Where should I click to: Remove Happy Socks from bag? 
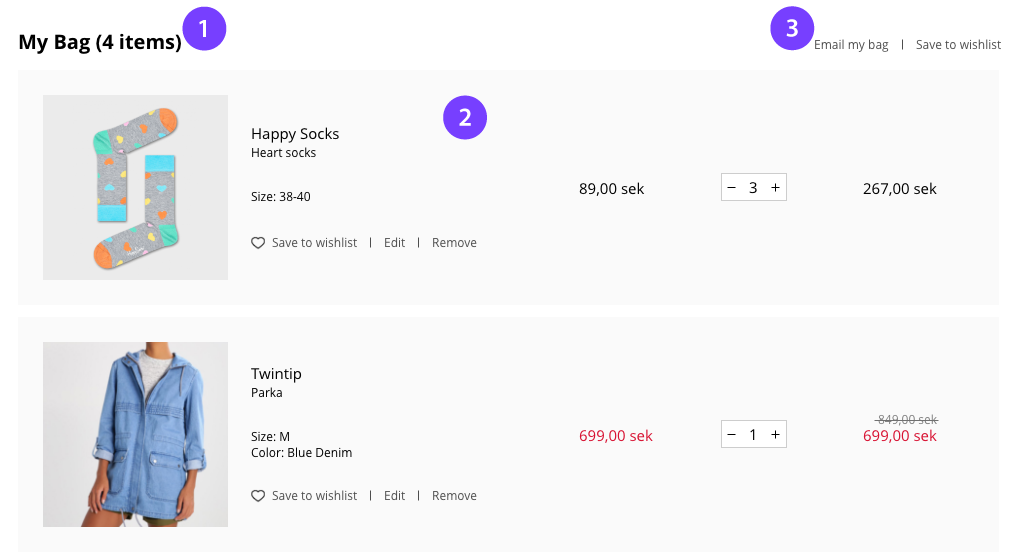[x=454, y=243]
